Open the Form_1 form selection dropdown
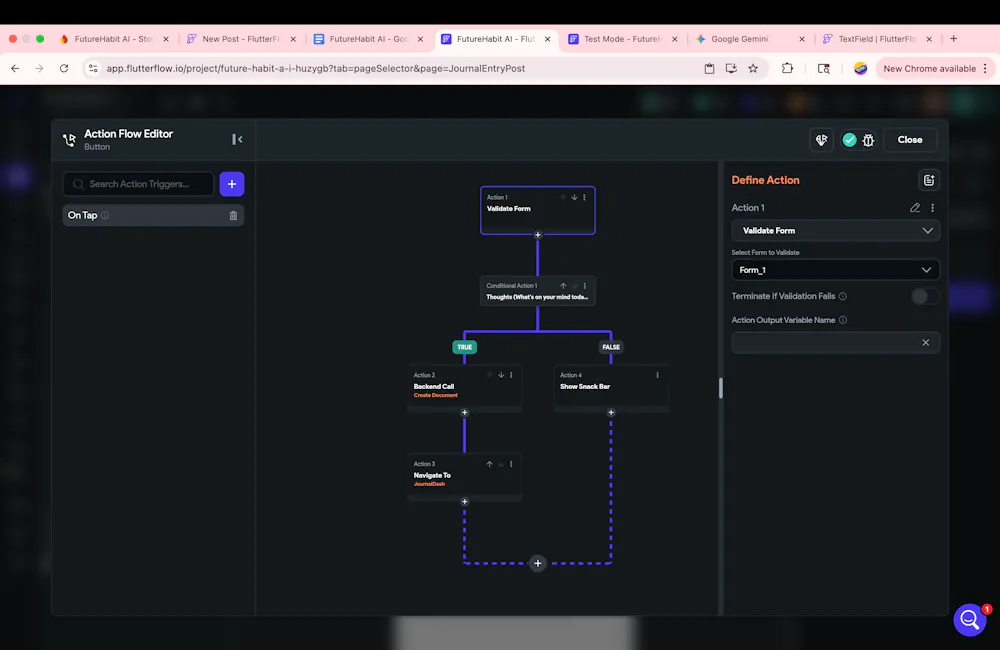The width and height of the screenshot is (1000, 650). pyautogui.click(x=835, y=270)
